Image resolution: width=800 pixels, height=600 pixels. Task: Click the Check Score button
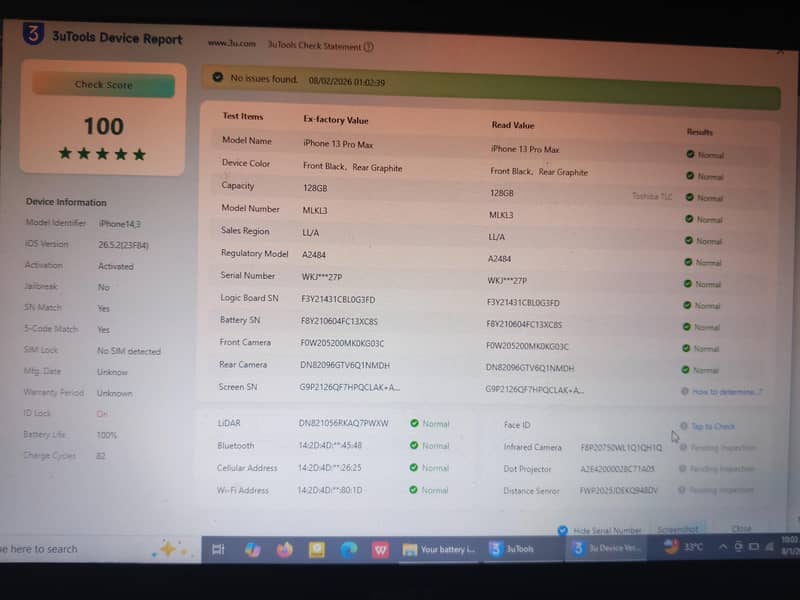click(104, 85)
